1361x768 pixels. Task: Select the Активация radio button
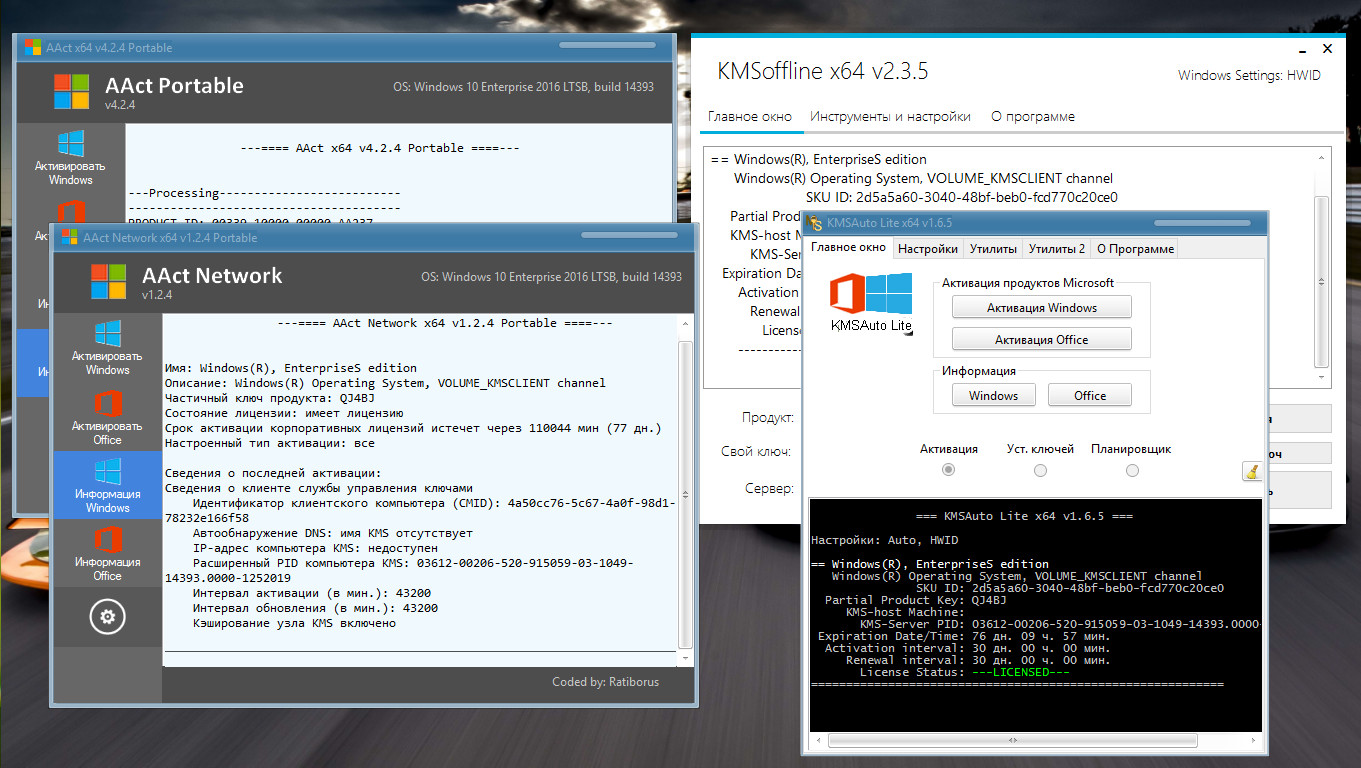click(949, 470)
